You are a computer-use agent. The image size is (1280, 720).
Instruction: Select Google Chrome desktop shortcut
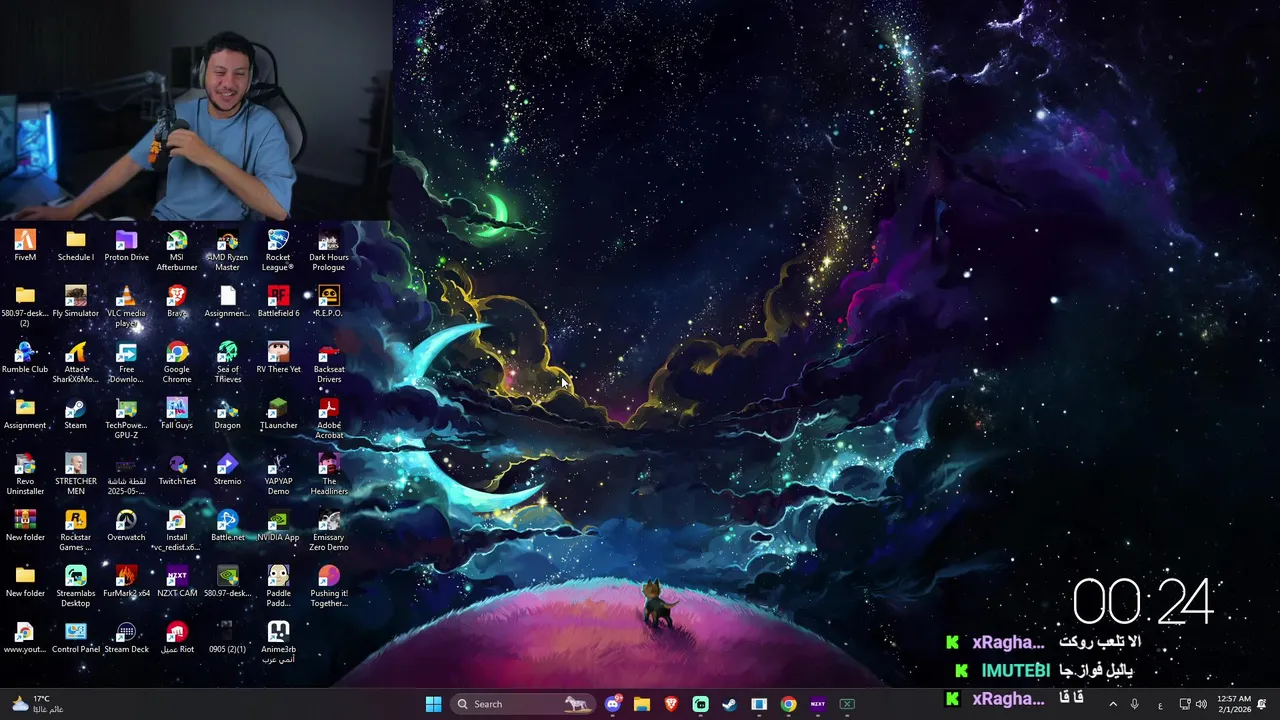pos(177,362)
